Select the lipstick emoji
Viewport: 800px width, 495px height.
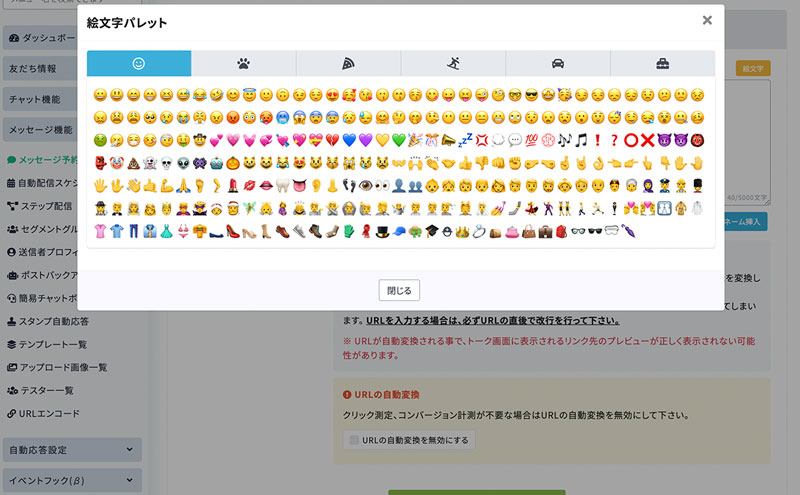click(233, 186)
